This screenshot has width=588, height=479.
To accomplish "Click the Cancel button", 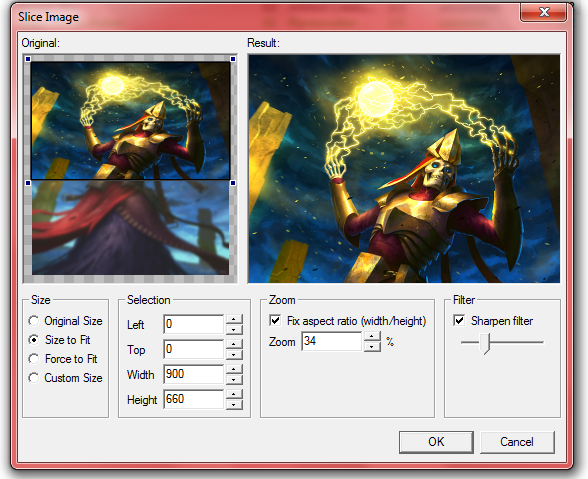I will click(x=517, y=442).
